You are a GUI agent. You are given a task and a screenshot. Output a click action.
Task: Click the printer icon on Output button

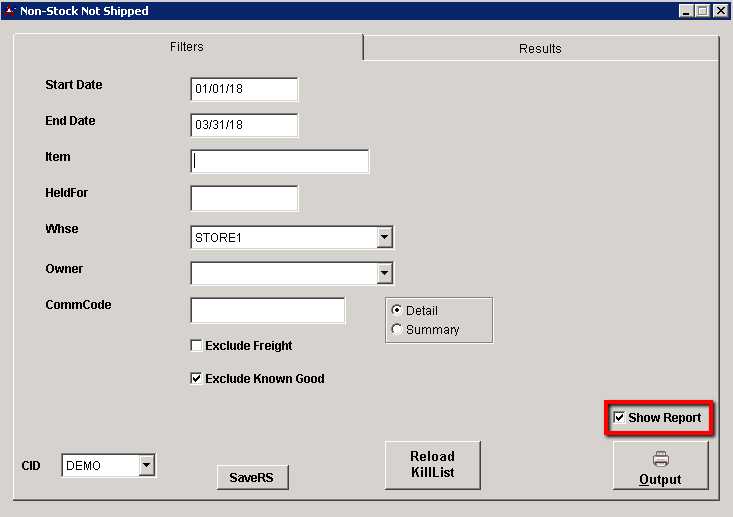tap(661, 459)
